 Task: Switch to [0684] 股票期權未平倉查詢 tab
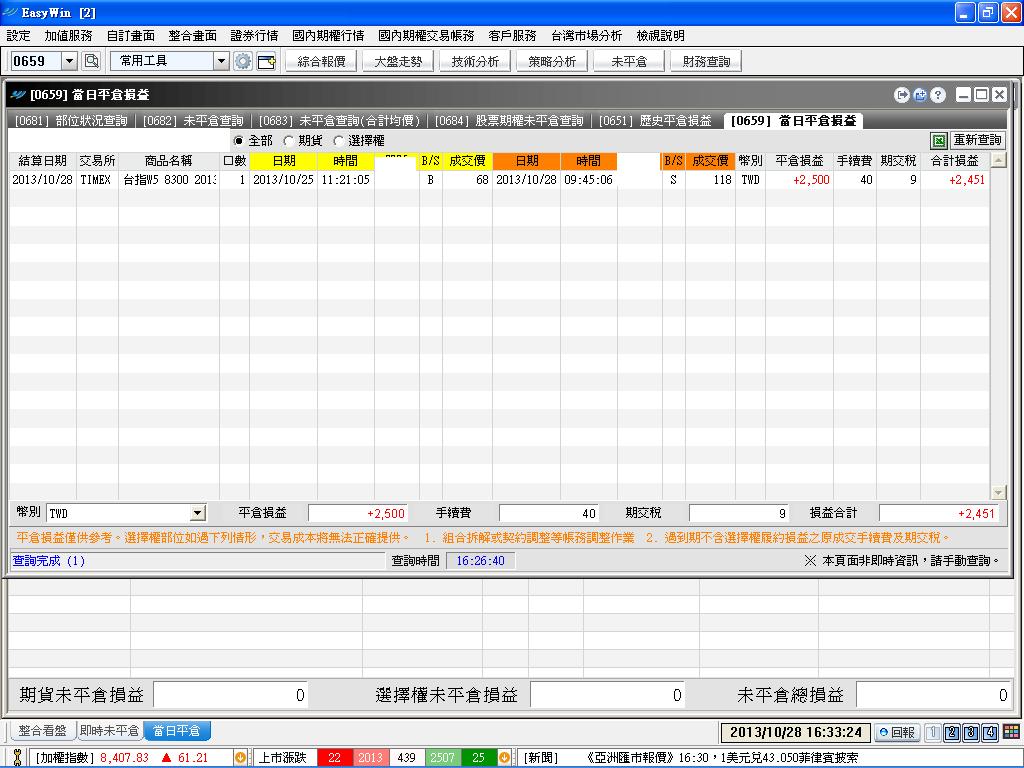(x=509, y=121)
